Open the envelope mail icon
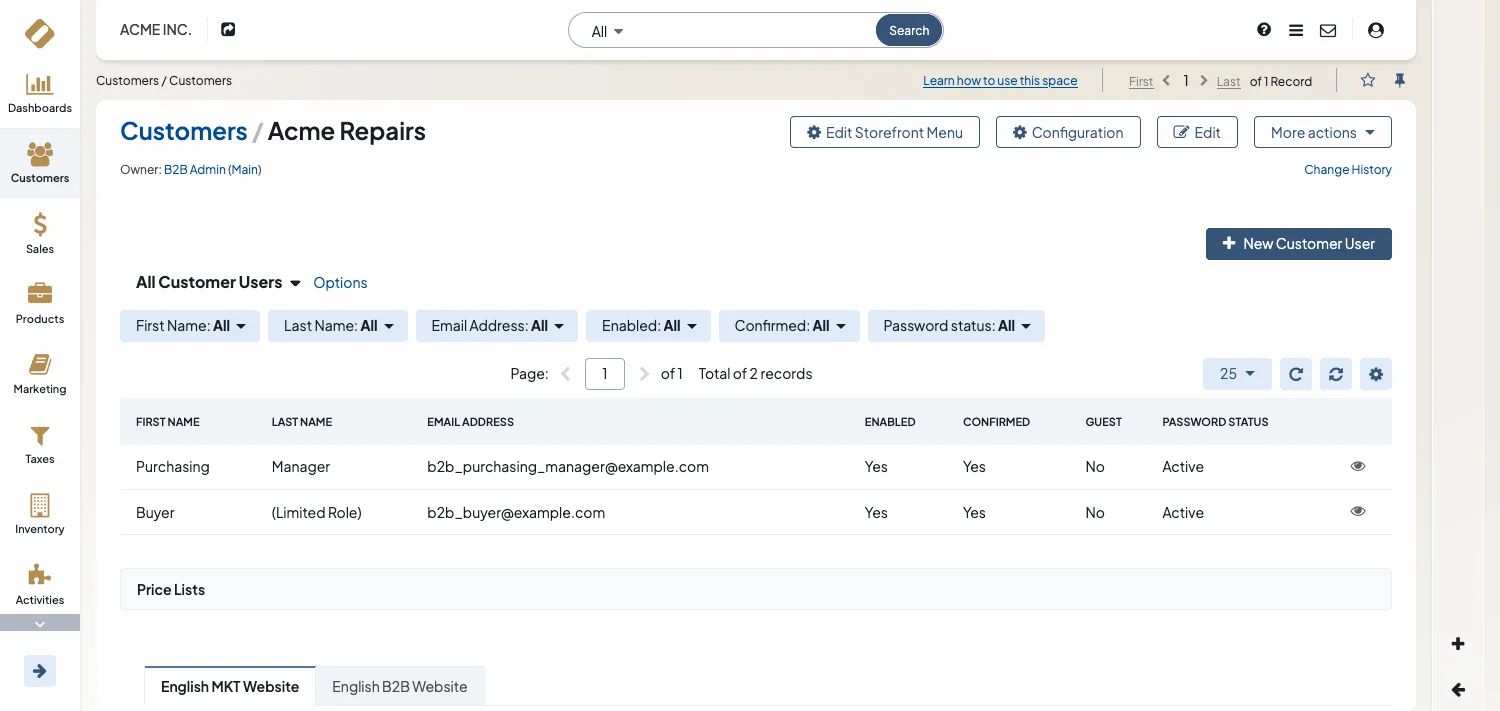Image resolution: width=1500 pixels, height=711 pixels. [x=1328, y=30]
